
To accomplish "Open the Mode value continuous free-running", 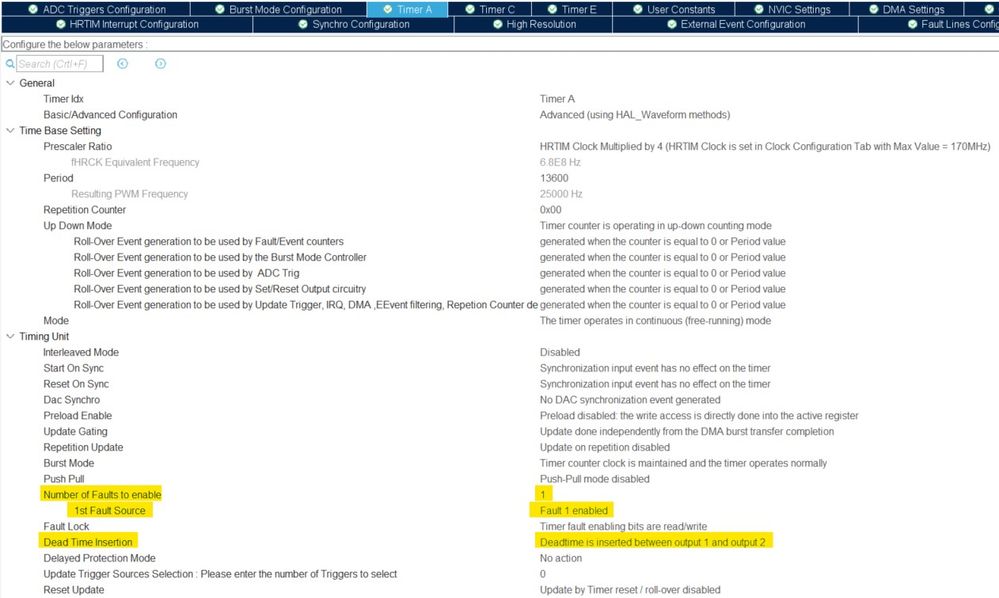I will 655,321.
